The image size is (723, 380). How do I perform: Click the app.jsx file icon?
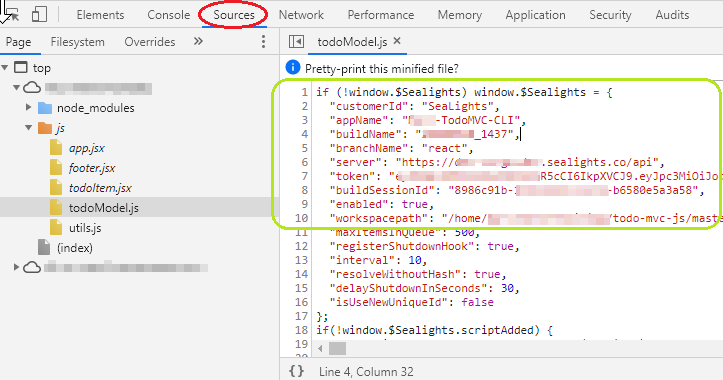56,148
